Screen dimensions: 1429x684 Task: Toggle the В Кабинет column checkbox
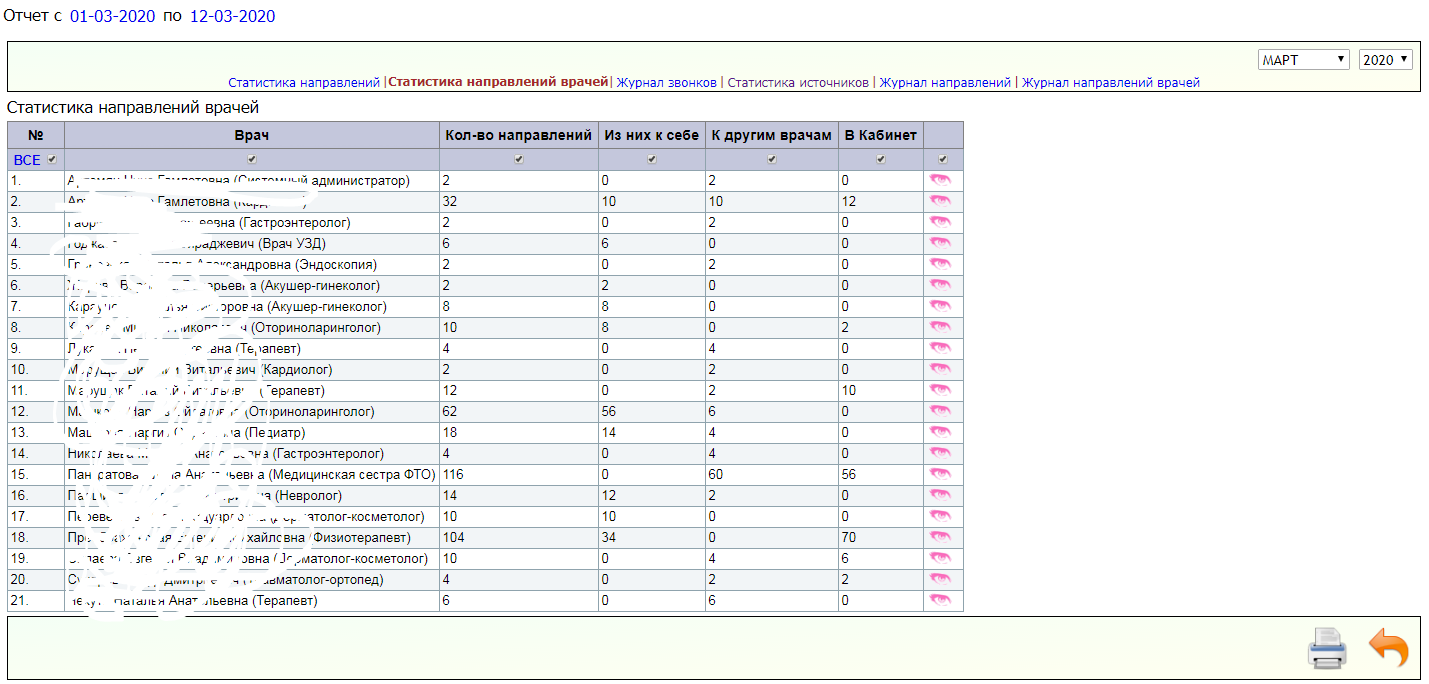(880, 160)
